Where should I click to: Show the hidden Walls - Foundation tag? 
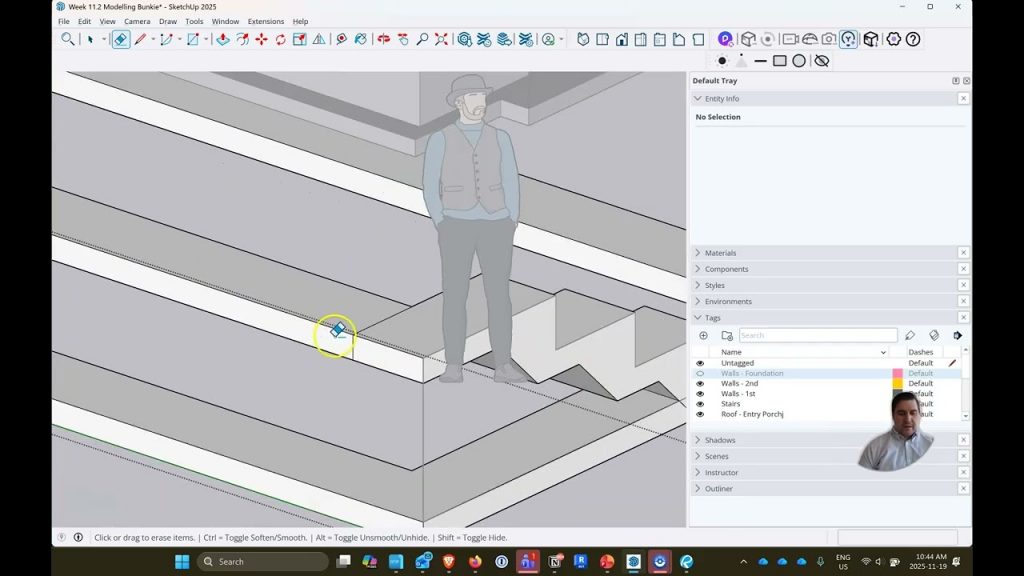tap(700, 374)
